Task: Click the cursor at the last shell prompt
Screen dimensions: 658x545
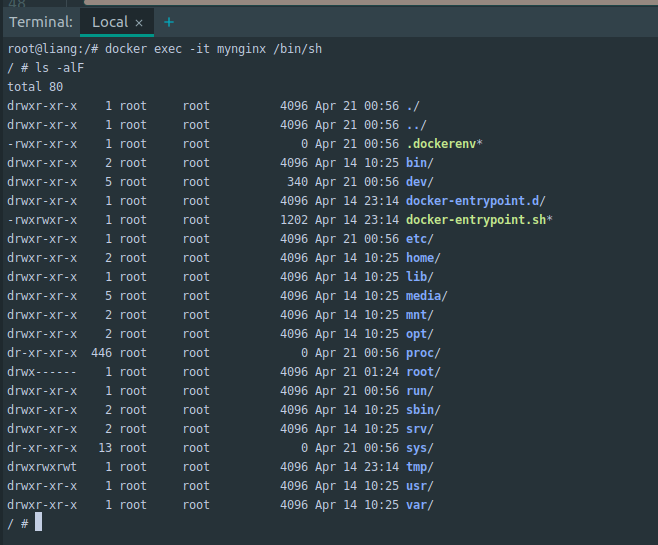Action: (39, 522)
